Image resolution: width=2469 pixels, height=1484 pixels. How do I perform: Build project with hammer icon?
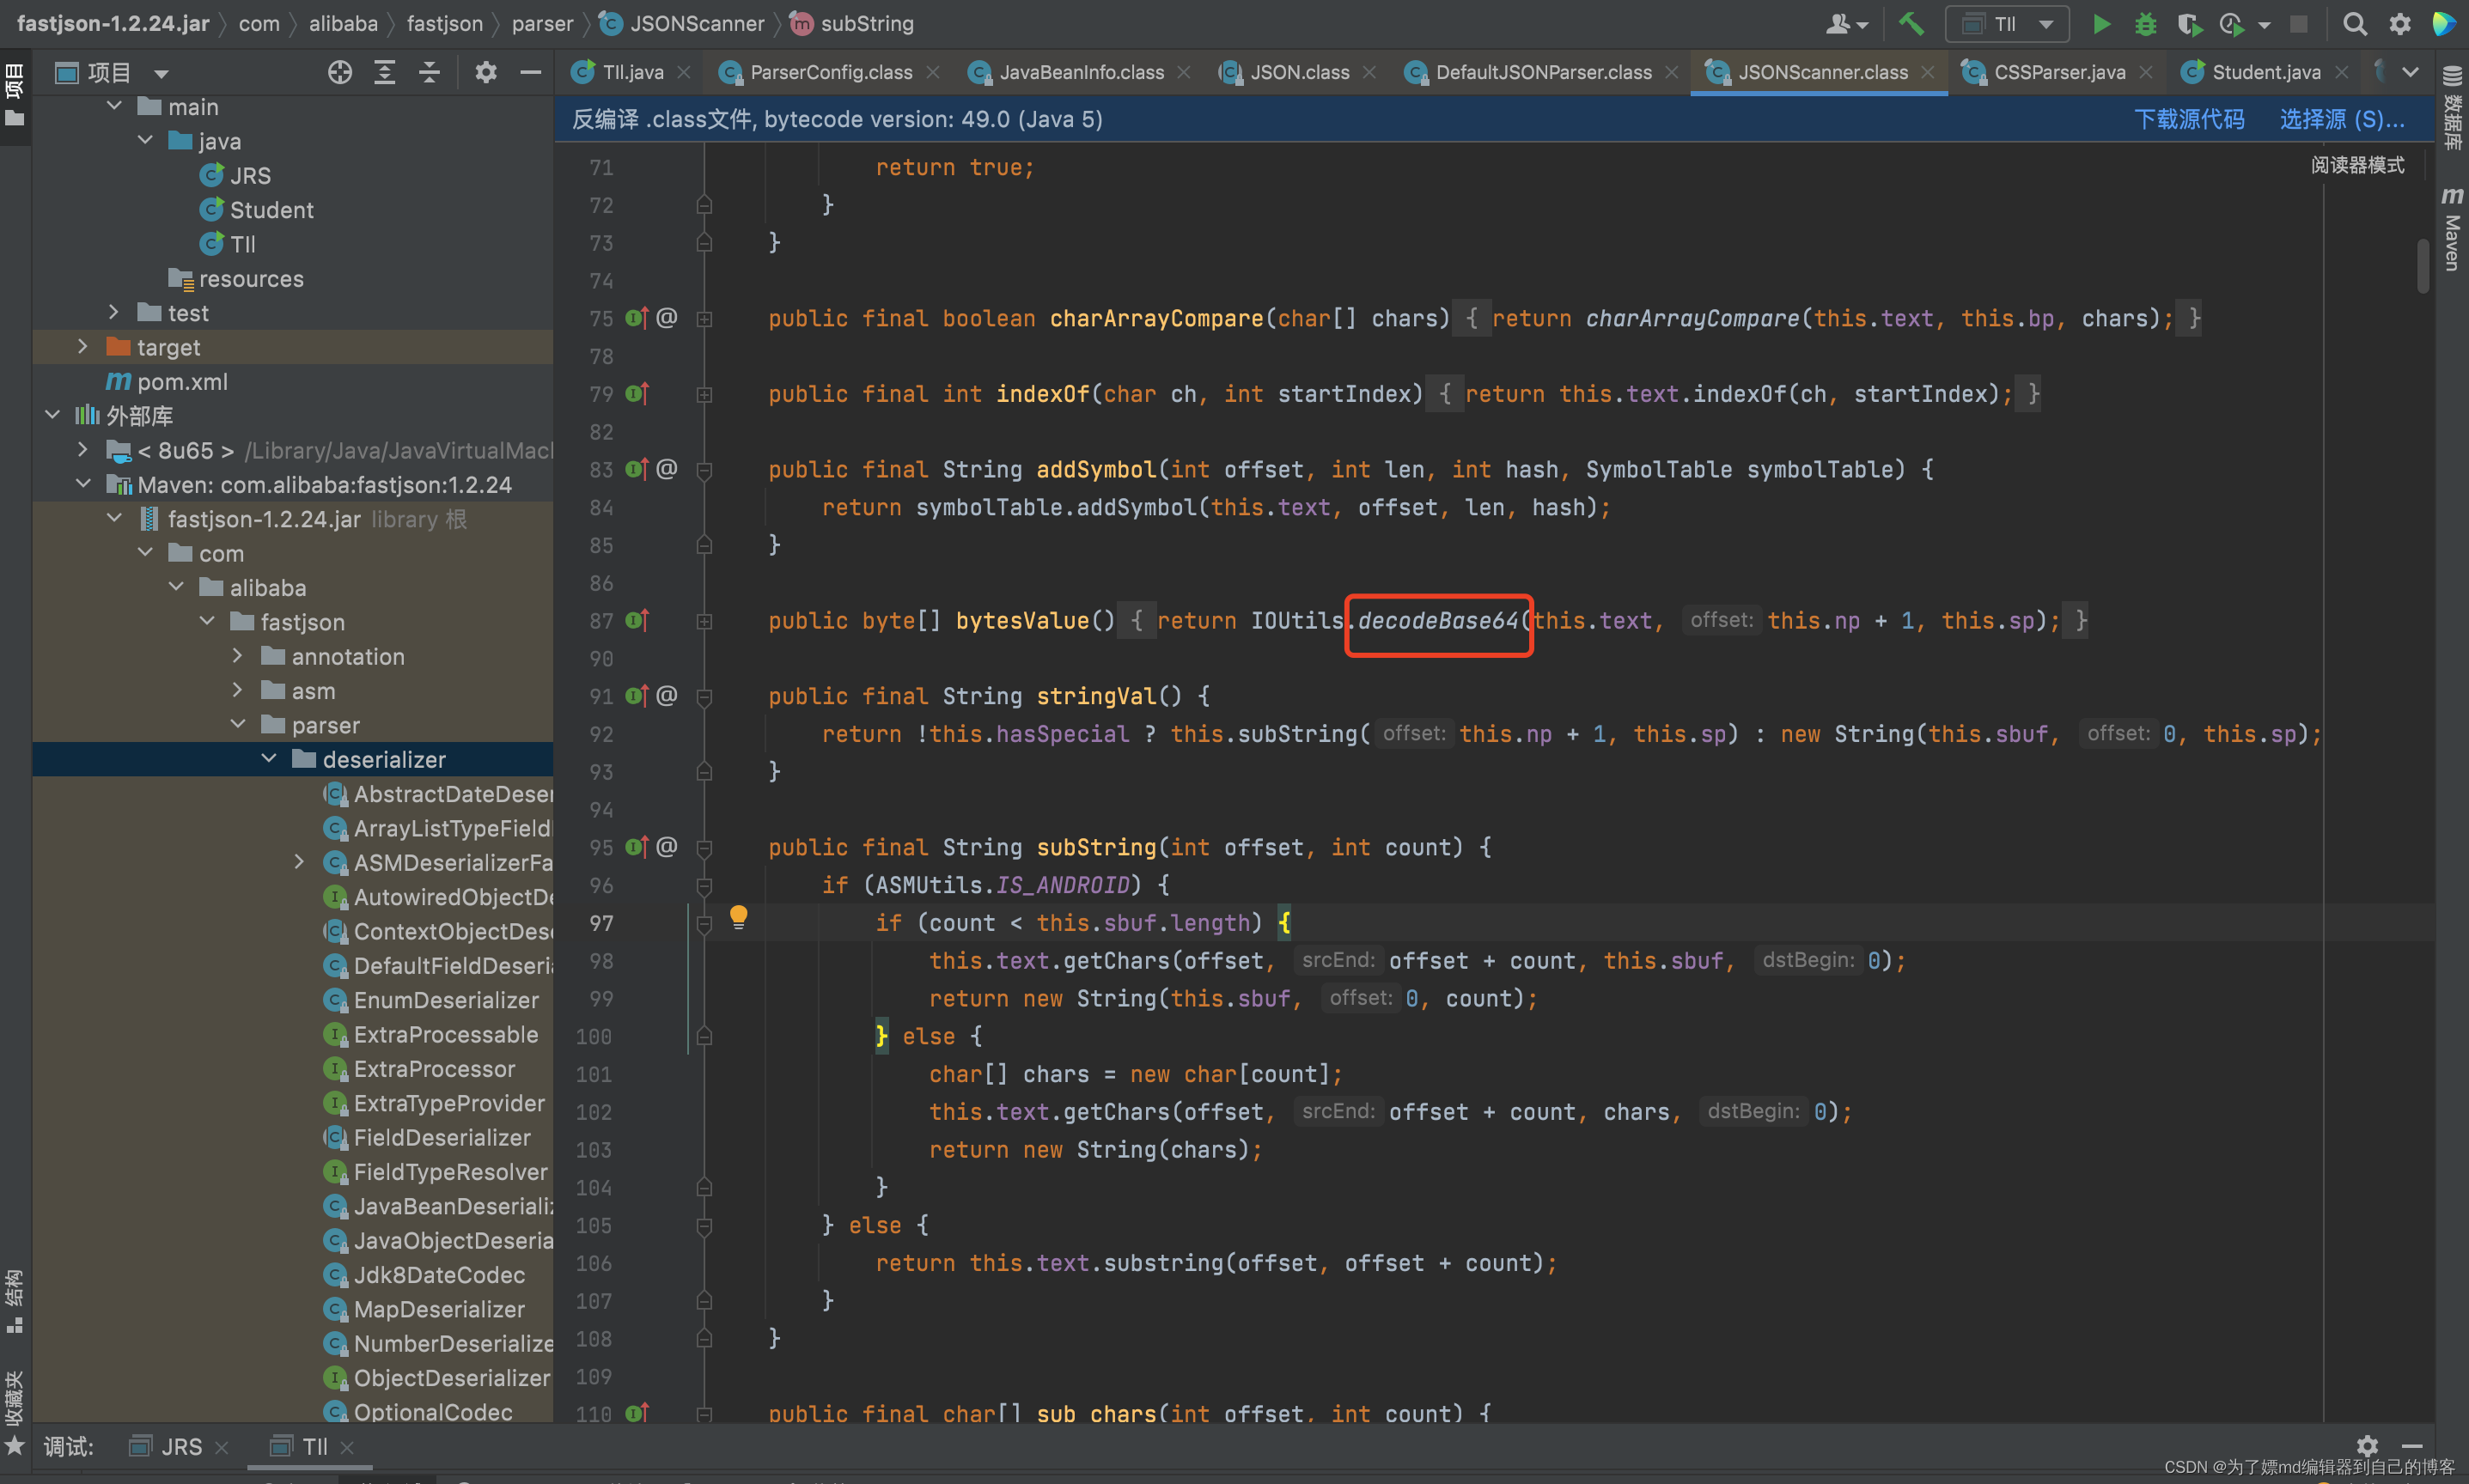1911,24
